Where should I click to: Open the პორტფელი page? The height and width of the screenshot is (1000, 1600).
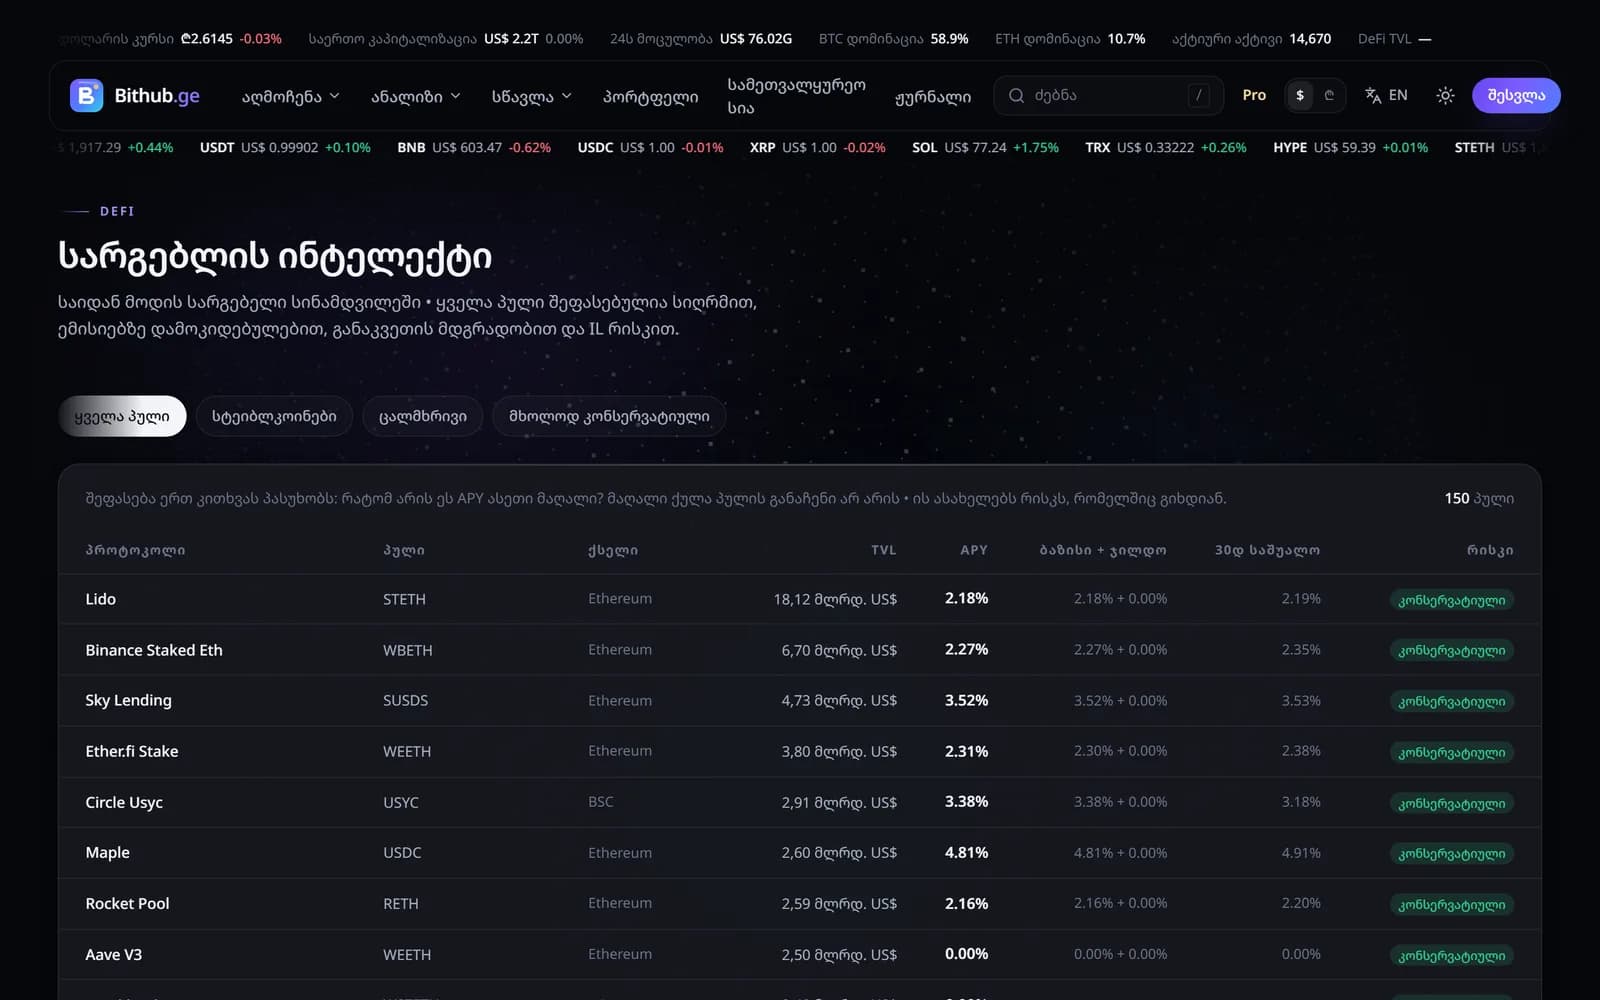[650, 96]
